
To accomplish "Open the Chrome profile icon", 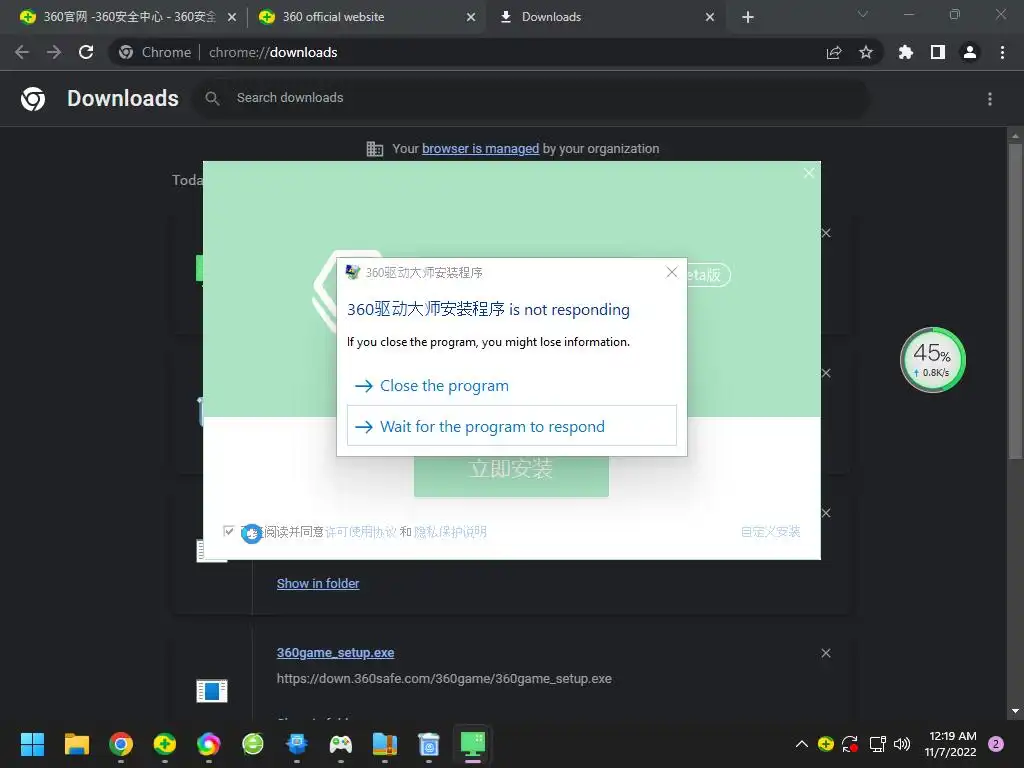I will click(970, 52).
